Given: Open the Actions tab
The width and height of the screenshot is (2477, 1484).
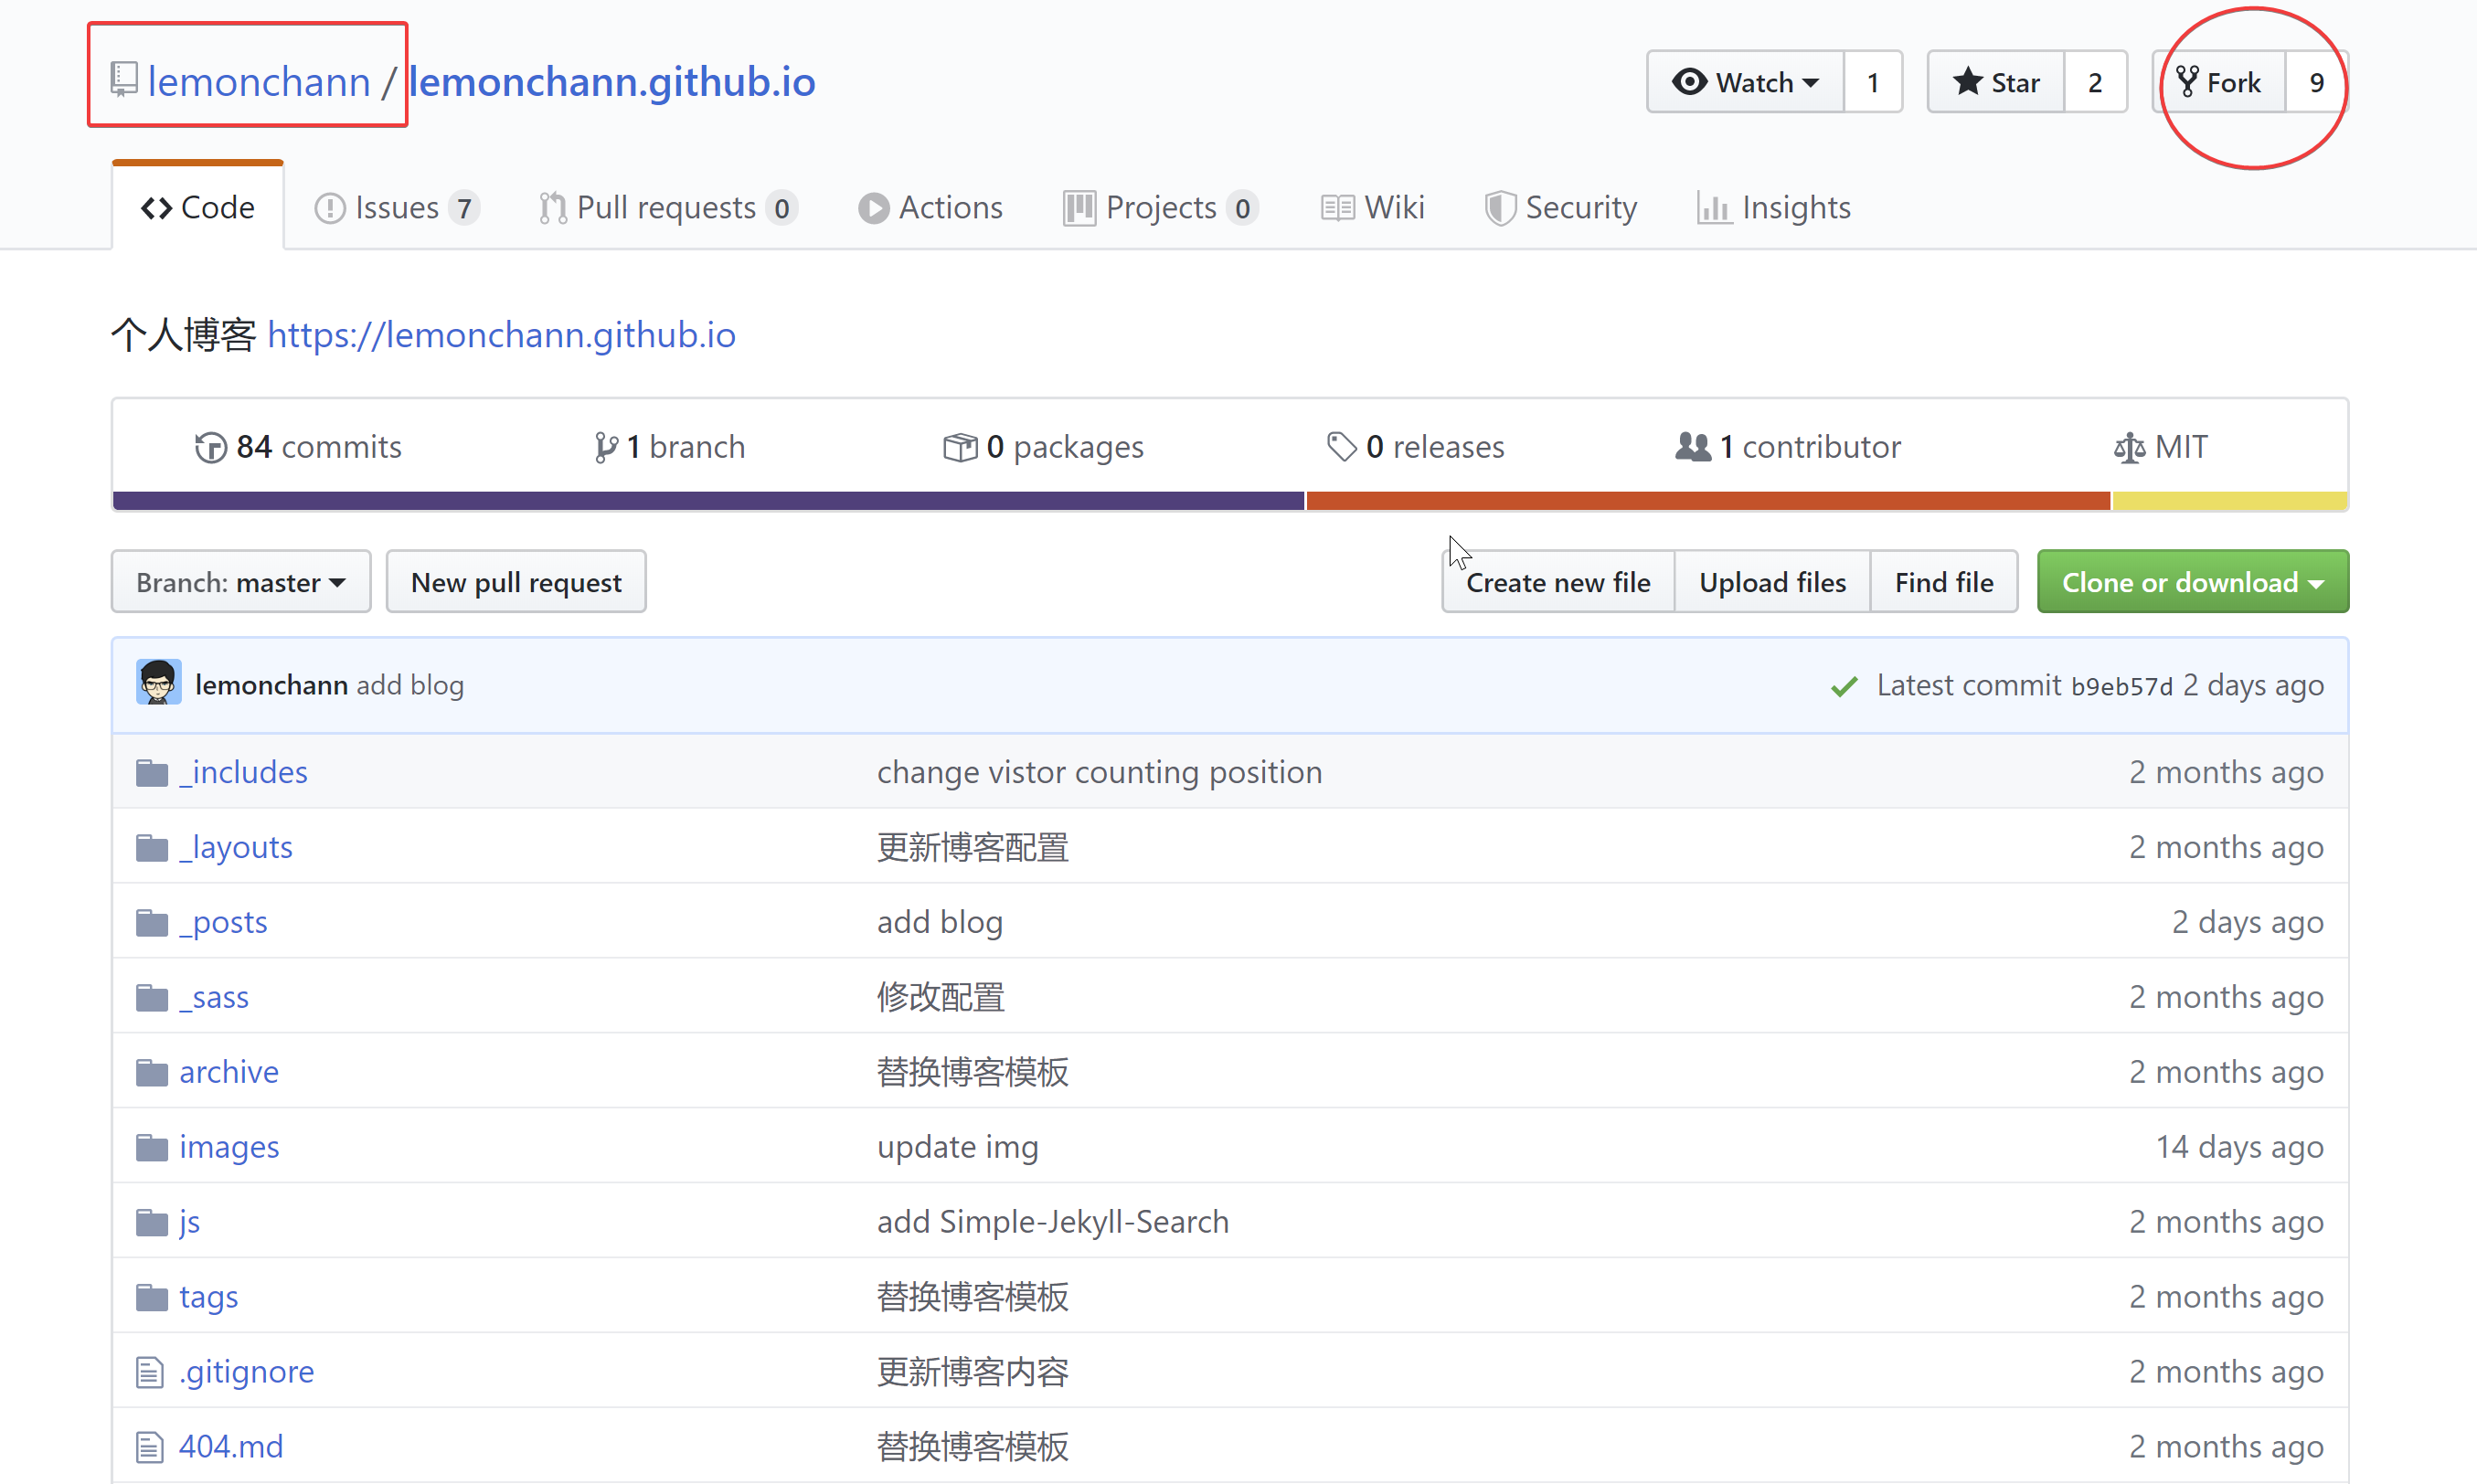Looking at the screenshot, I should point(930,207).
